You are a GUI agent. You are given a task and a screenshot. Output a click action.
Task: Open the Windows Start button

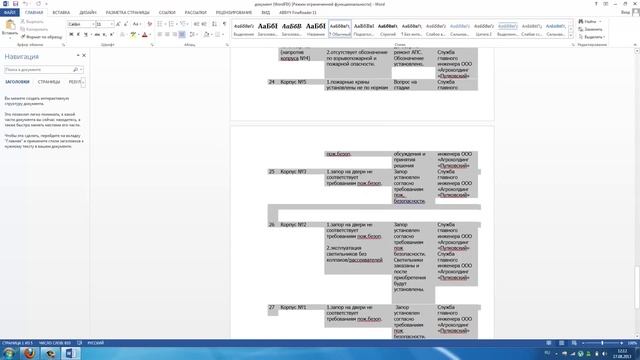tap(8, 353)
